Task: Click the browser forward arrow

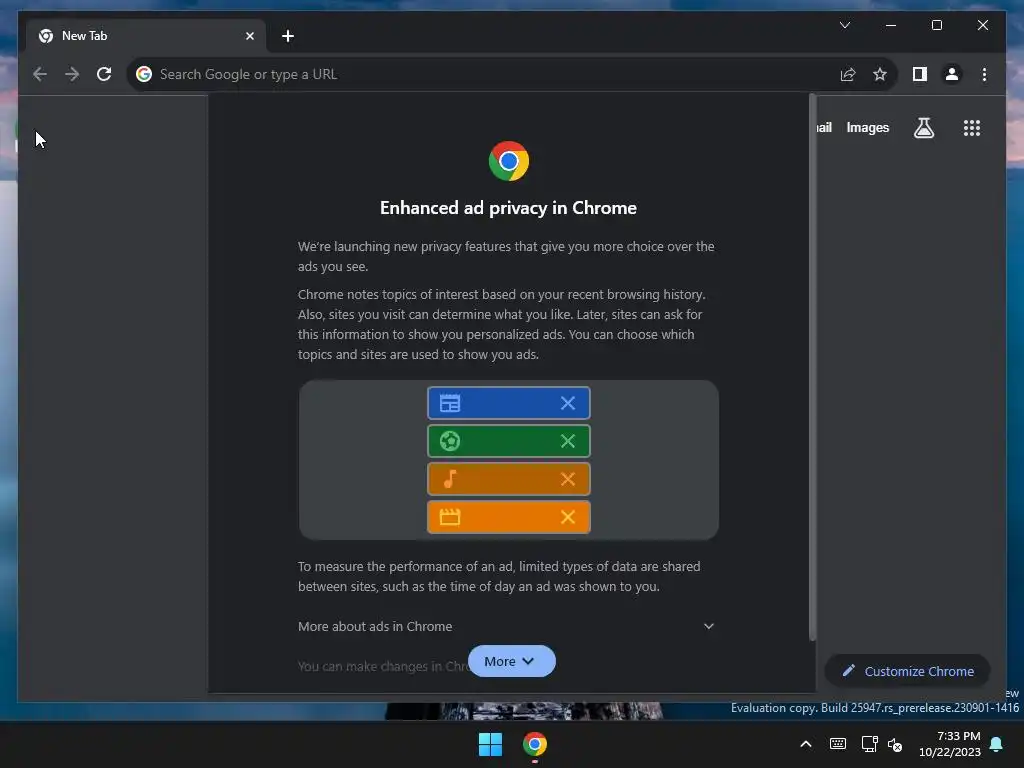Action: coord(72,74)
